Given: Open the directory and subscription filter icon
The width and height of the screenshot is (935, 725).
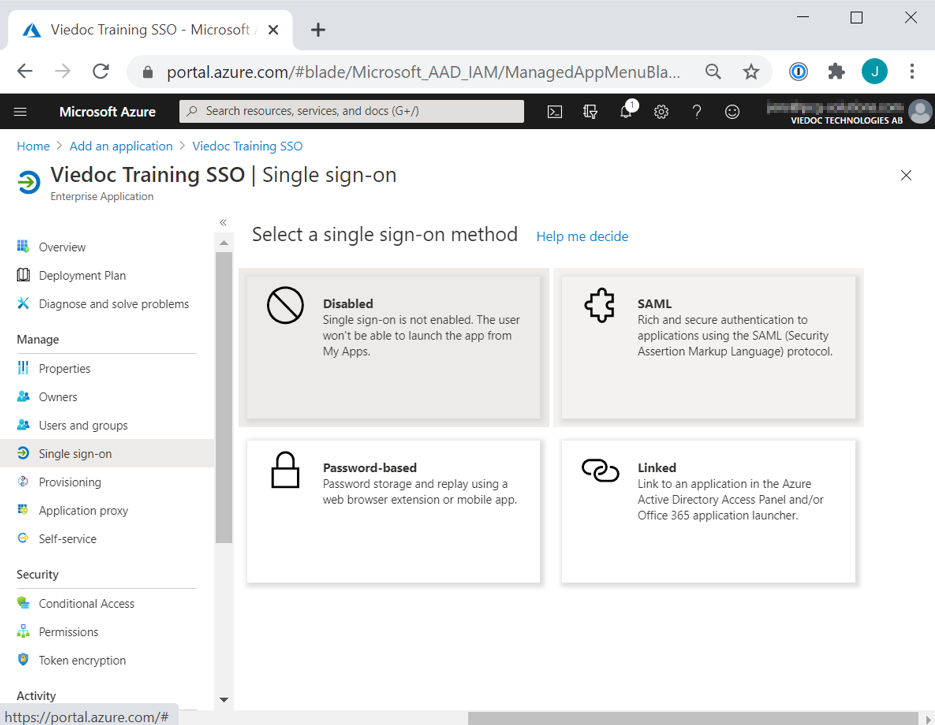Looking at the screenshot, I should click(590, 112).
